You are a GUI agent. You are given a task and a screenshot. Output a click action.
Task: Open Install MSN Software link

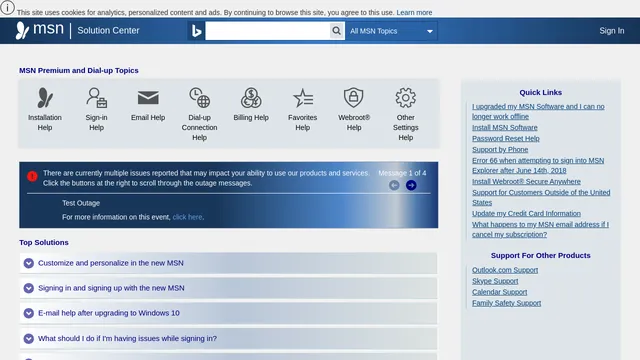point(504,128)
